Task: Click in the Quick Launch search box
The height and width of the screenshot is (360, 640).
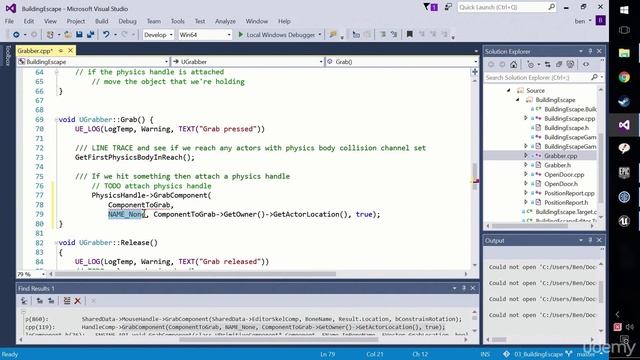Action: 507,7
